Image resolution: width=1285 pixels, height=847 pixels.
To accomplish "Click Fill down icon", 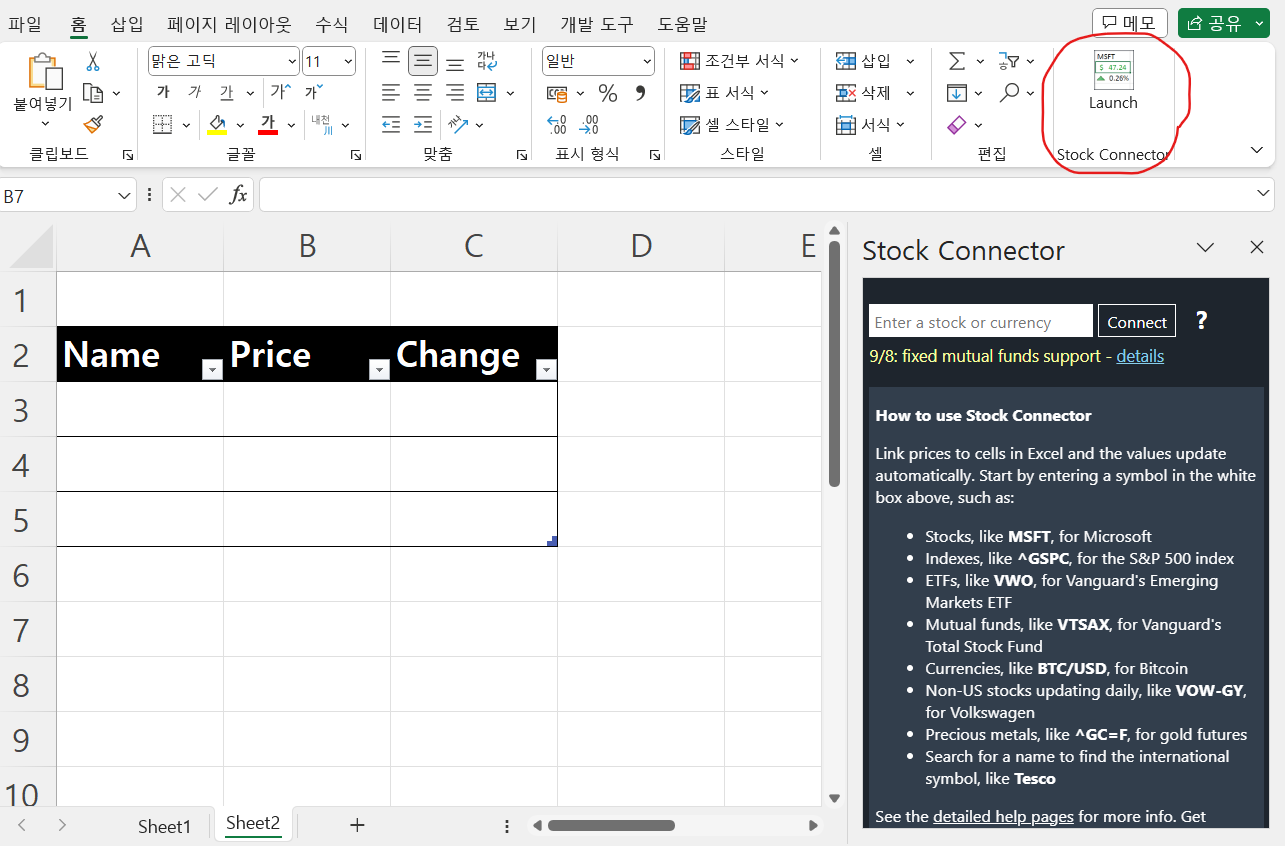I will [x=957, y=93].
